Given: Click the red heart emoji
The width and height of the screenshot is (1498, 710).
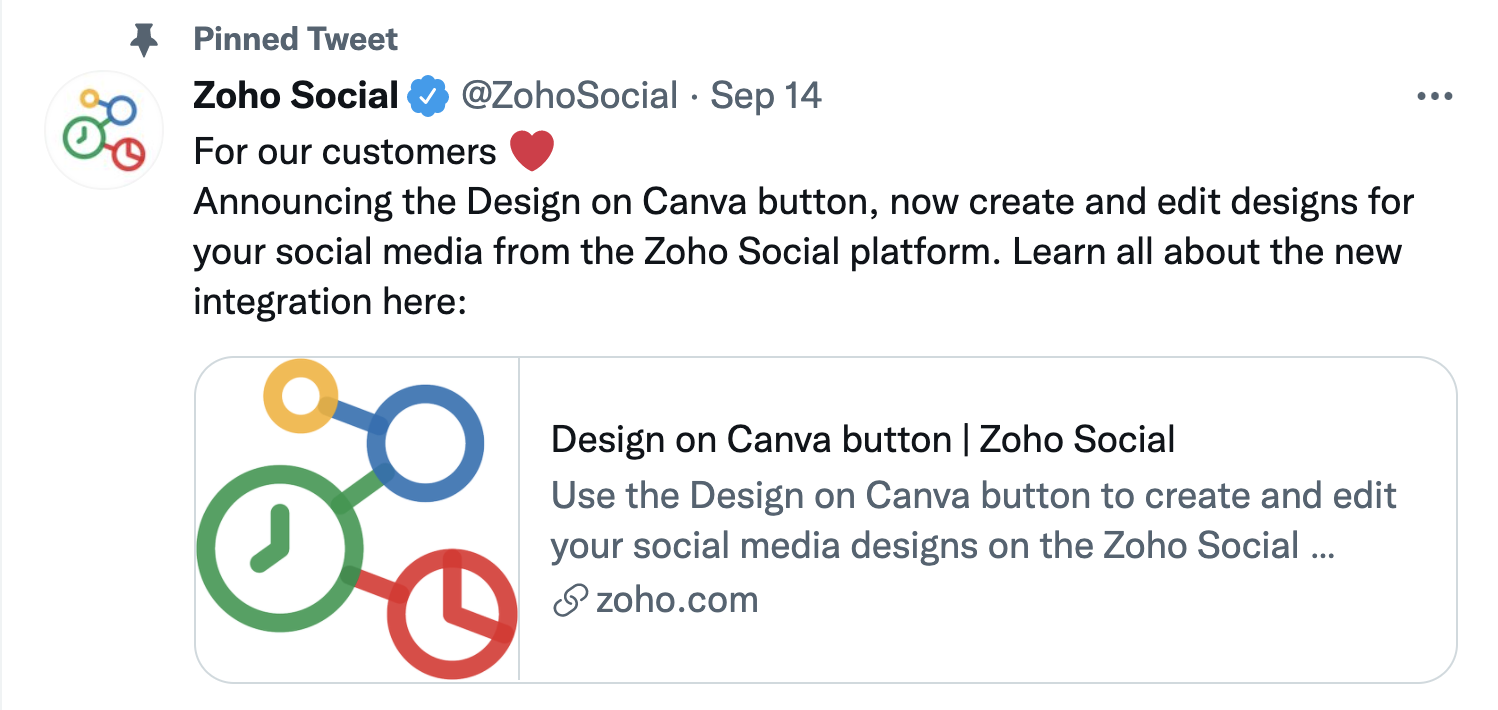Looking at the screenshot, I should 531,152.
